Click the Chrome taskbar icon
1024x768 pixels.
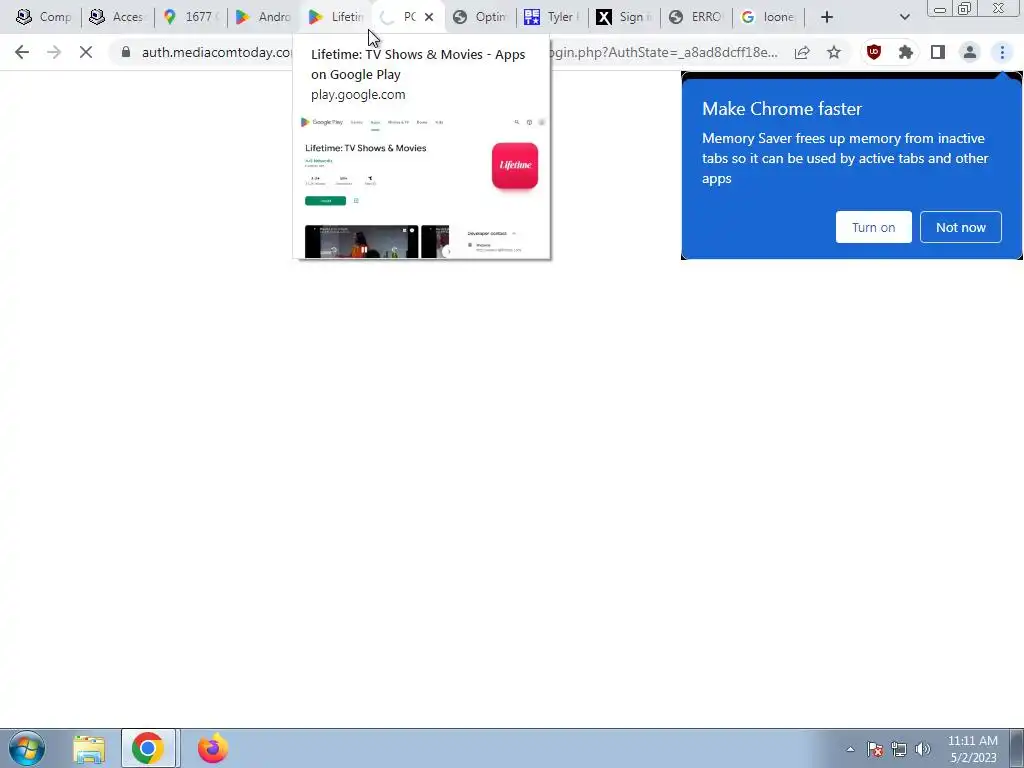148,748
